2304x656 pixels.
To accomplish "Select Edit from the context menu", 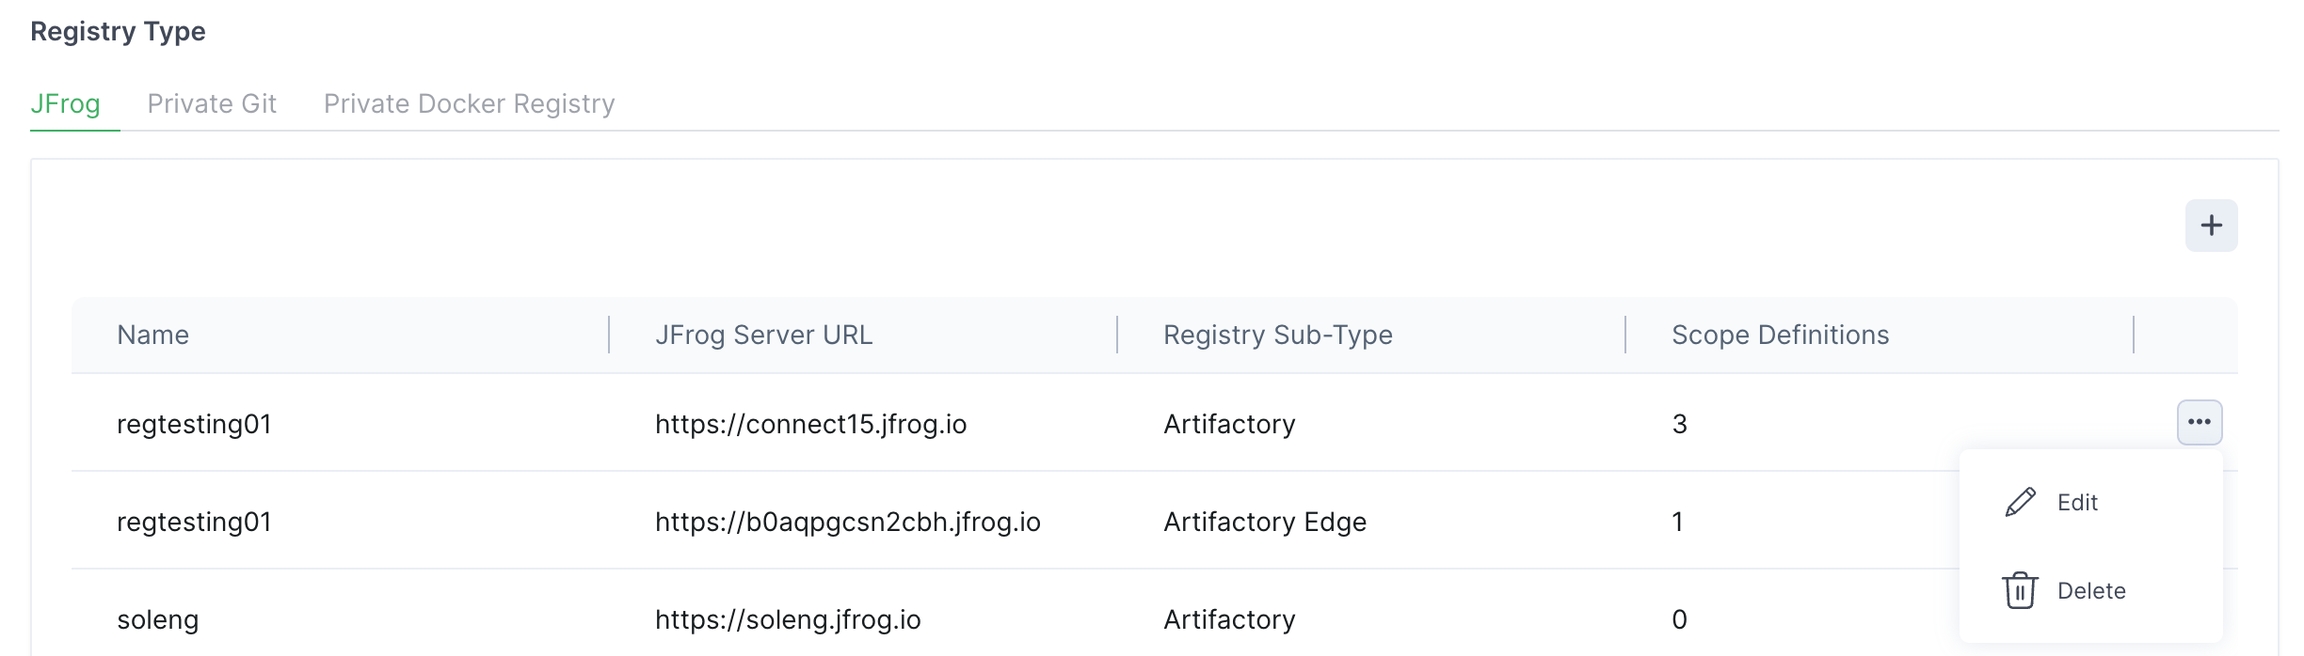I will [2077, 502].
